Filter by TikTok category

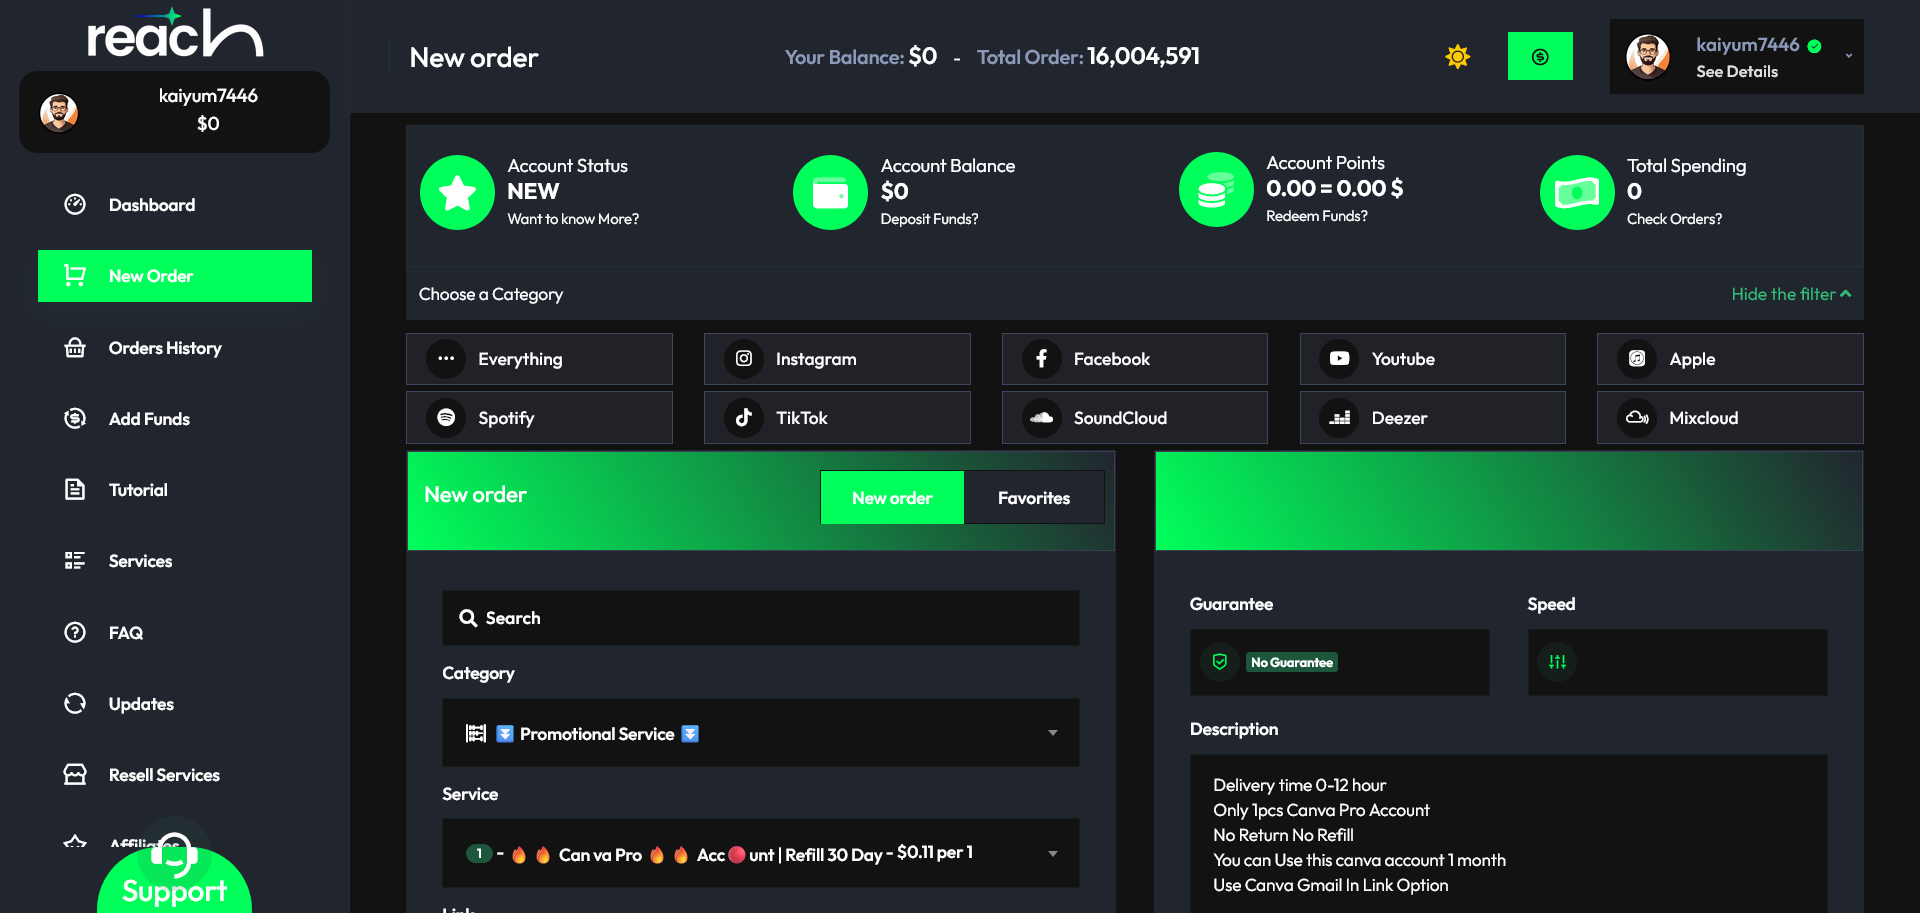coord(837,418)
